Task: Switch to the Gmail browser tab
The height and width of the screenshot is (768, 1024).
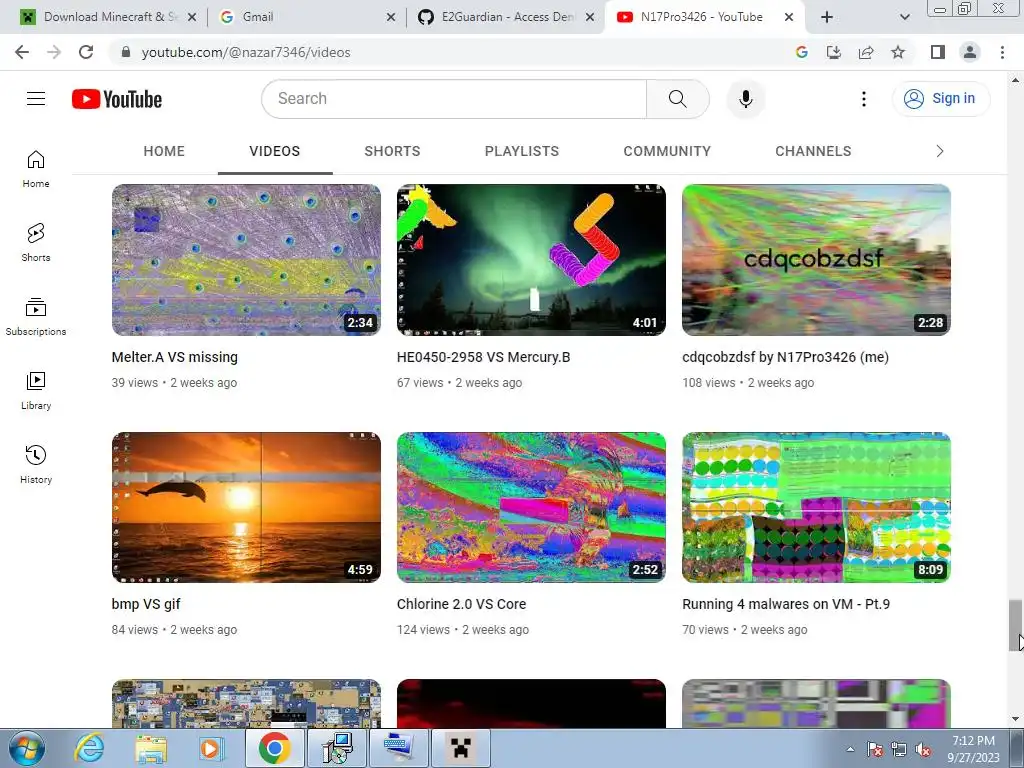Action: pos(308,17)
